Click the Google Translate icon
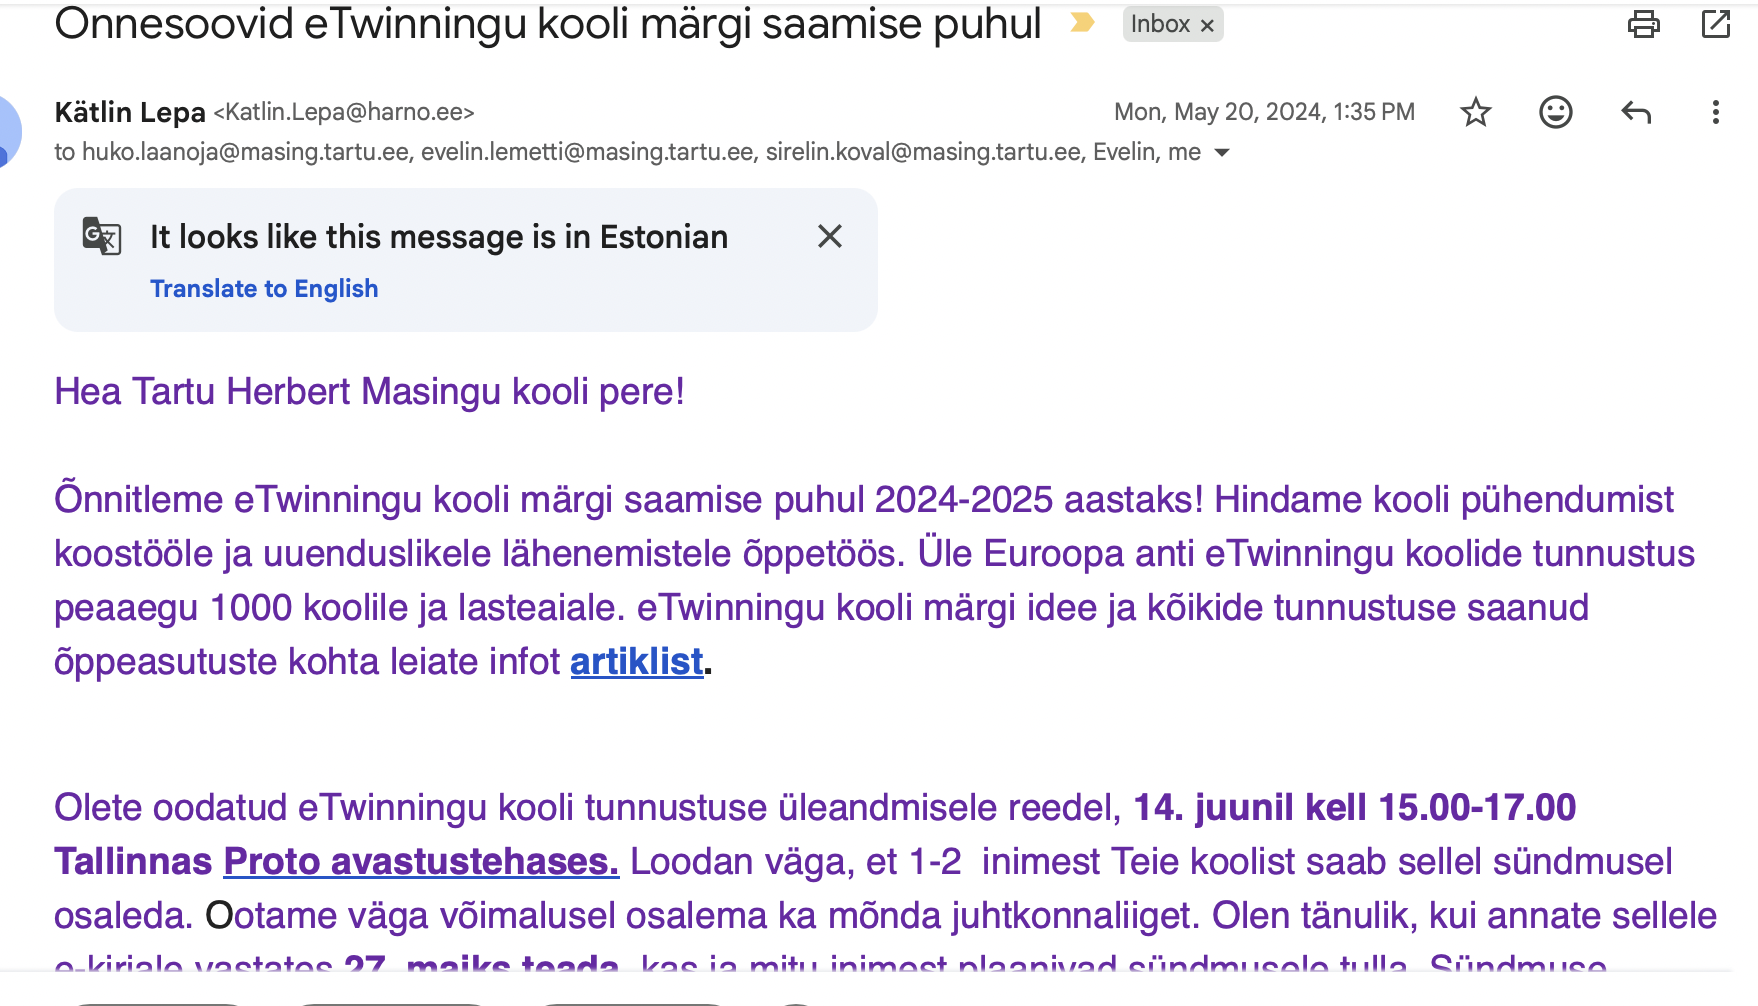Image resolution: width=1758 pixels, height=1006 pixels. [102, 236]
